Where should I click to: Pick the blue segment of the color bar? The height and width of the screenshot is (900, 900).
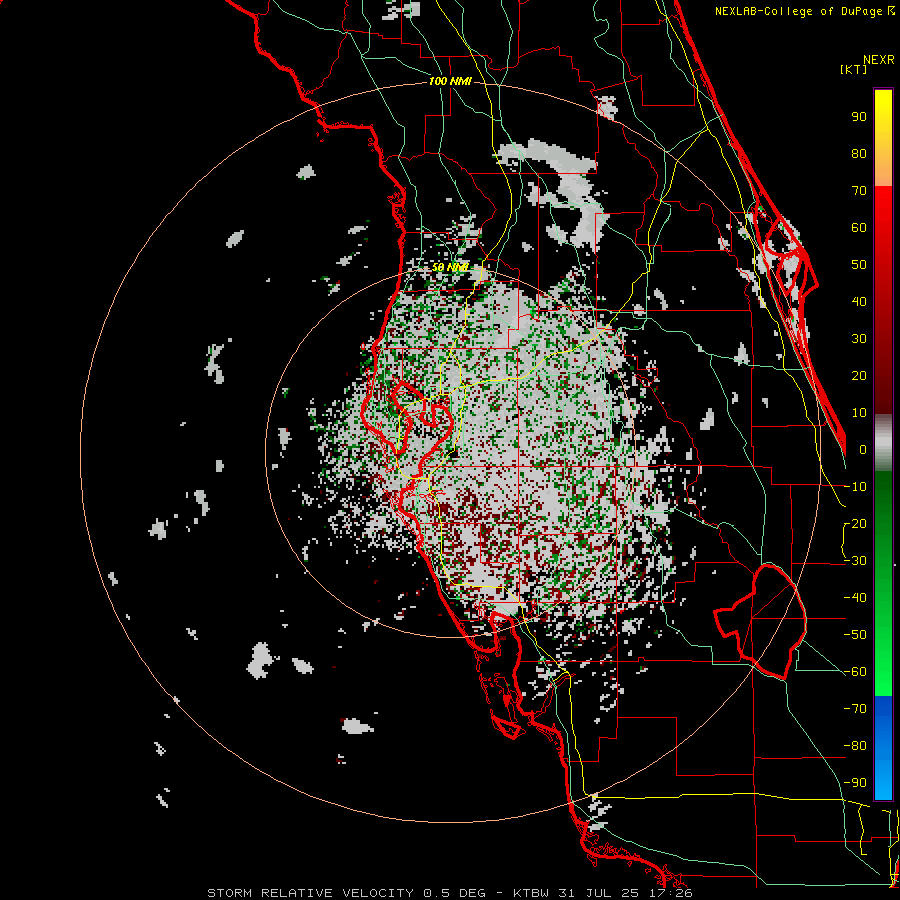click(883, 748)
